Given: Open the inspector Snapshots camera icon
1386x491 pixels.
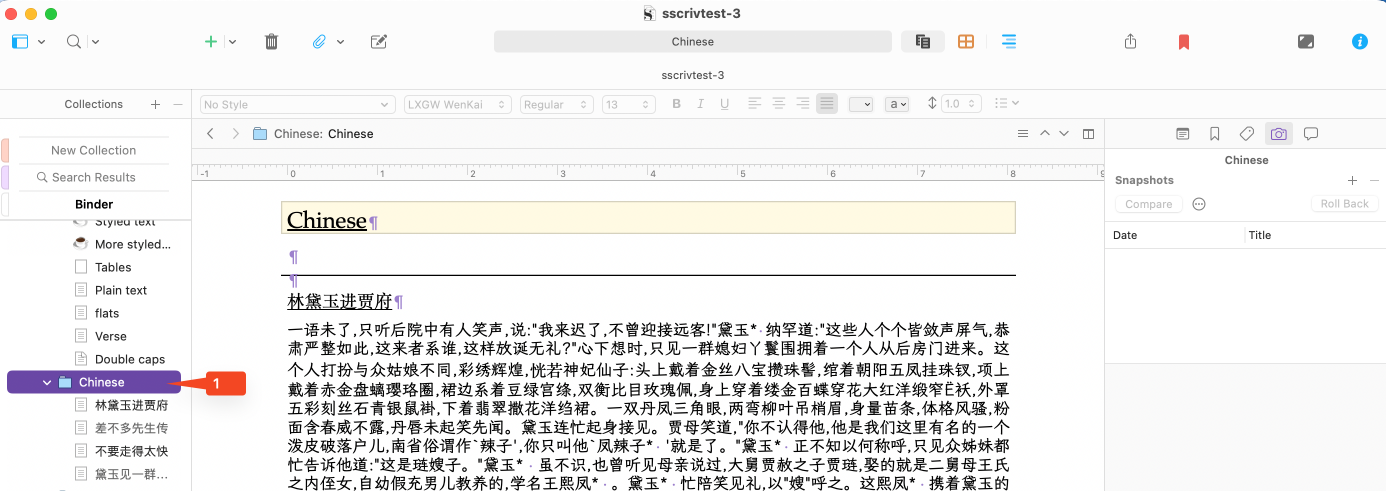Looking at the screenshot, I should (x=1278, y=133).
